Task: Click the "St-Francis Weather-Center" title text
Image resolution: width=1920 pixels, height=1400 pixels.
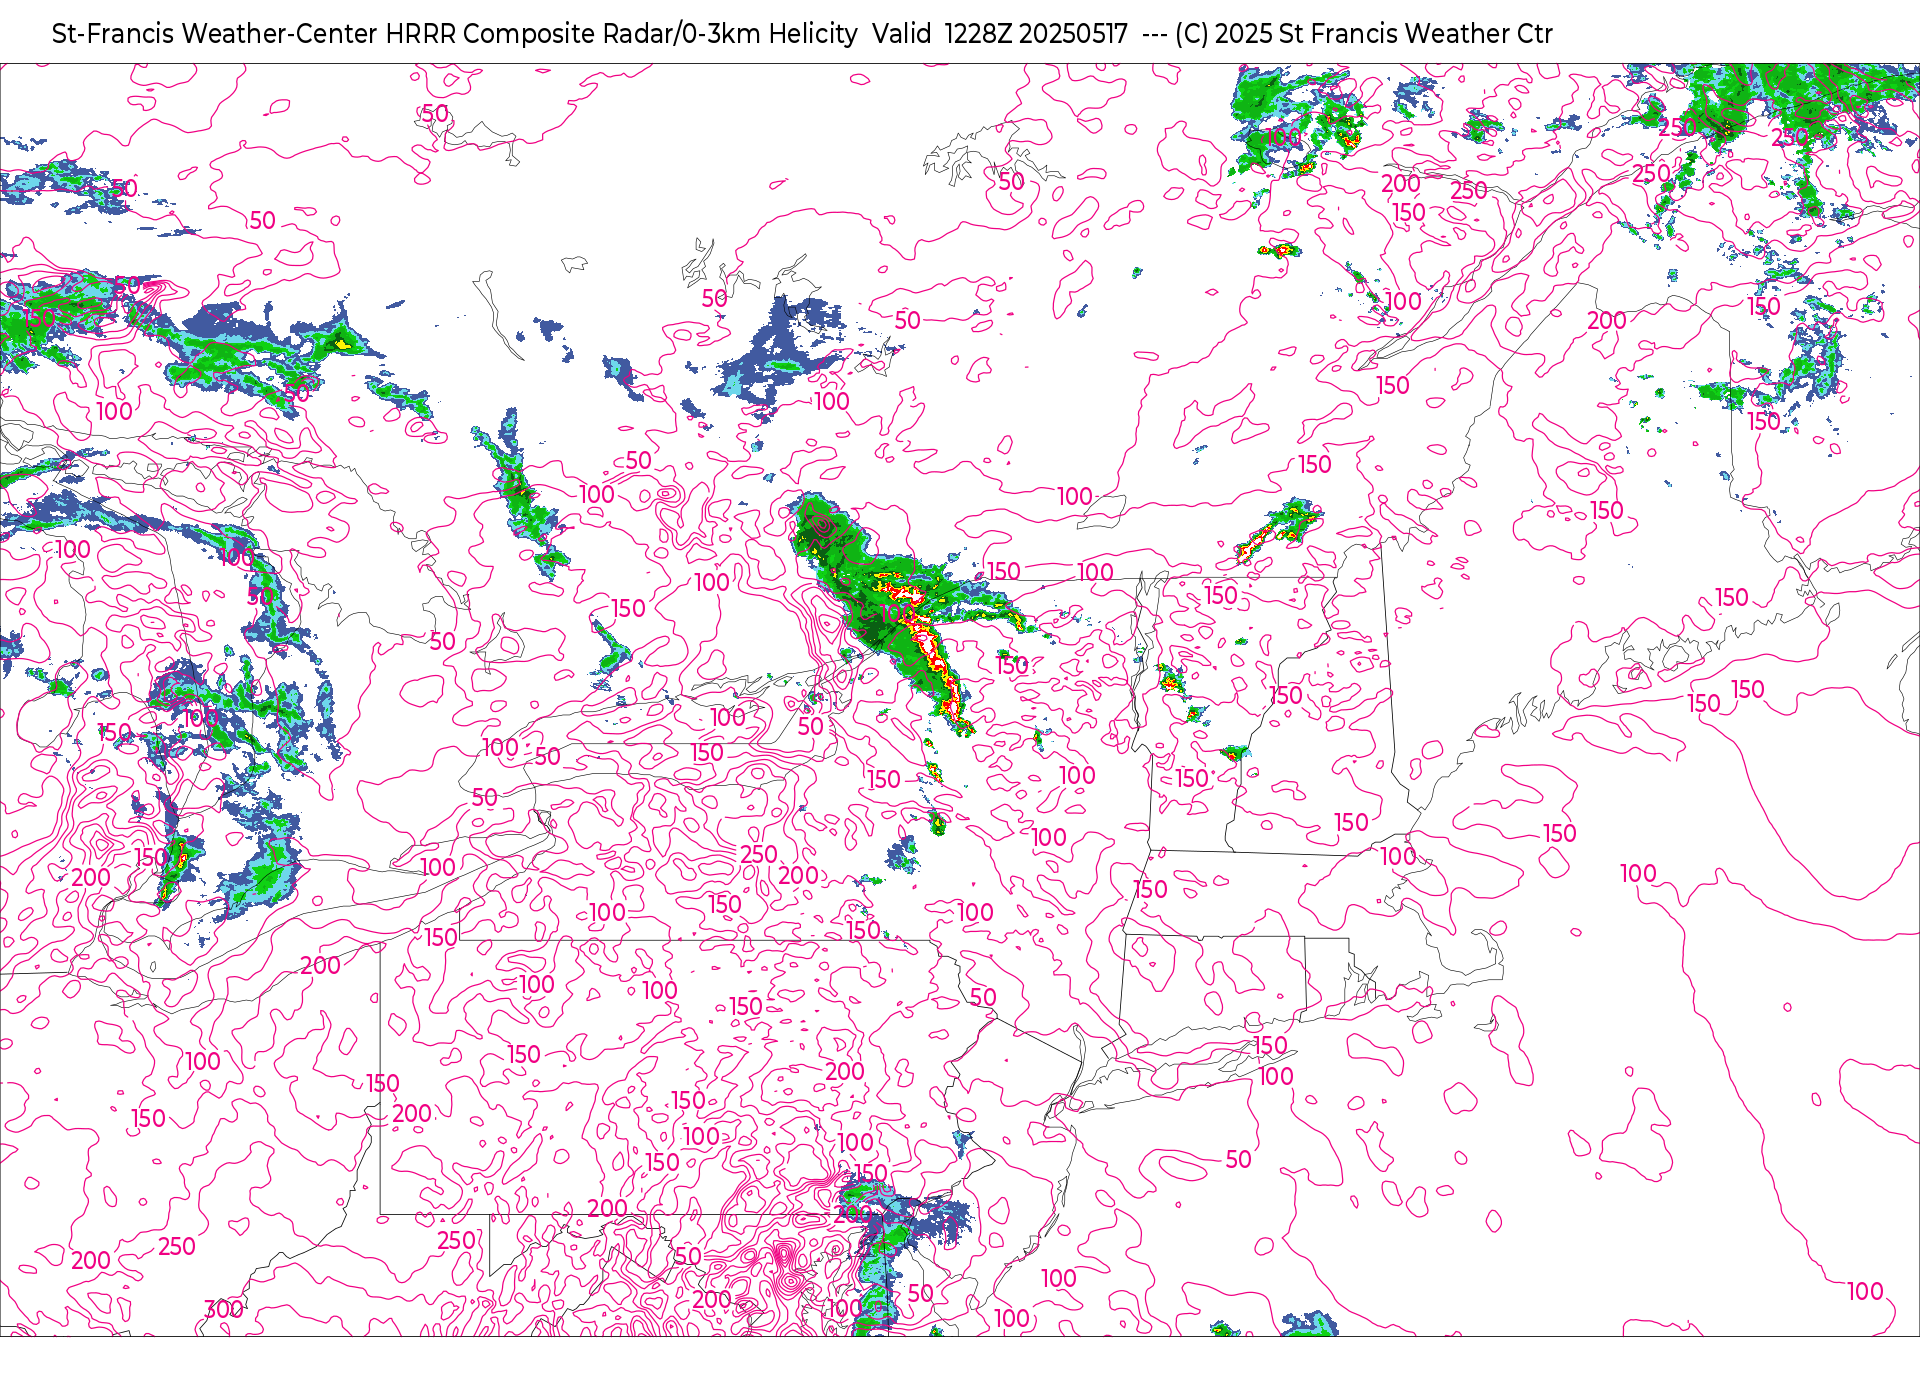Action: (x=215, y=34)
